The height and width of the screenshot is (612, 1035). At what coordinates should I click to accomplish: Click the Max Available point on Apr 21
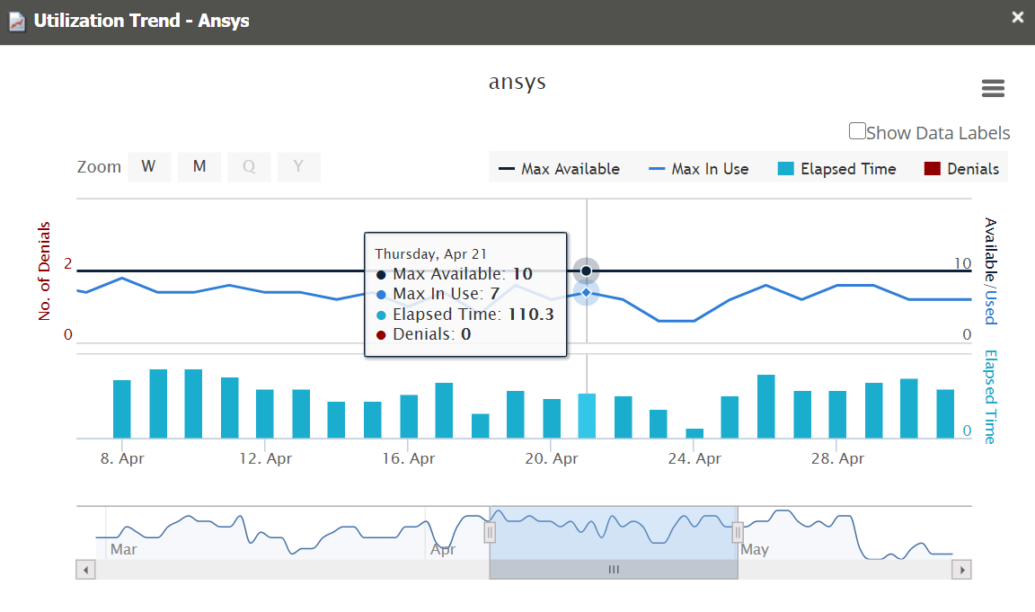pyautogui.click(x=586, y=271)
